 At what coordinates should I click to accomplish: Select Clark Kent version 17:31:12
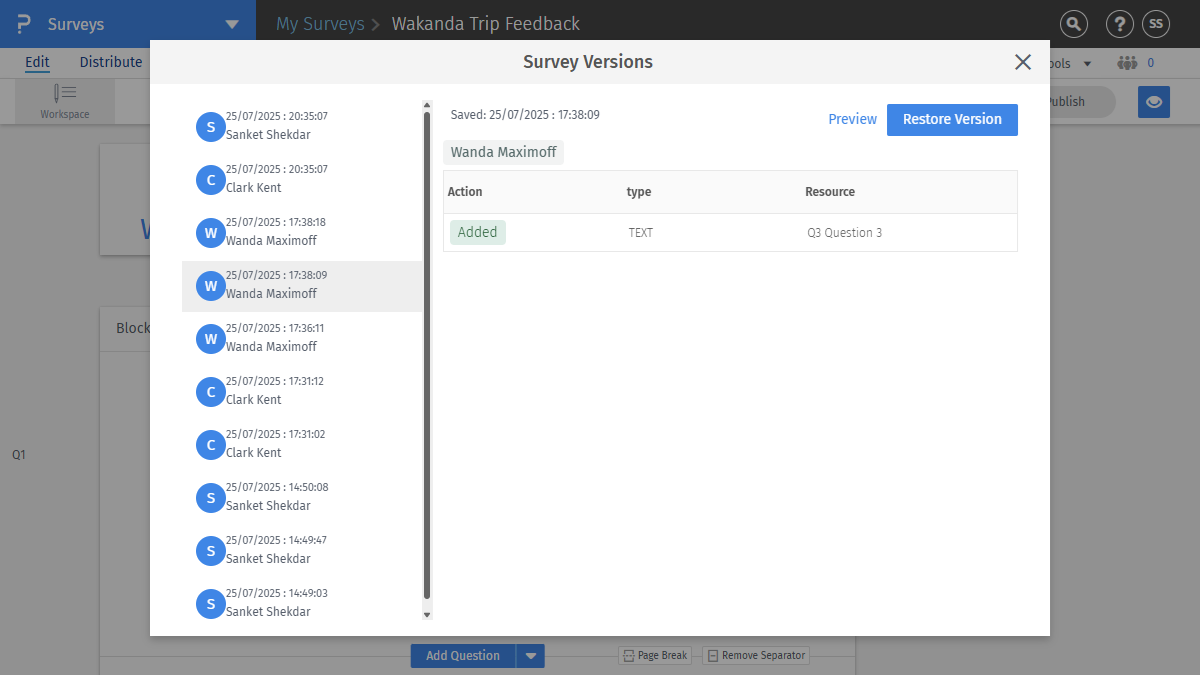tap(302, 391)
